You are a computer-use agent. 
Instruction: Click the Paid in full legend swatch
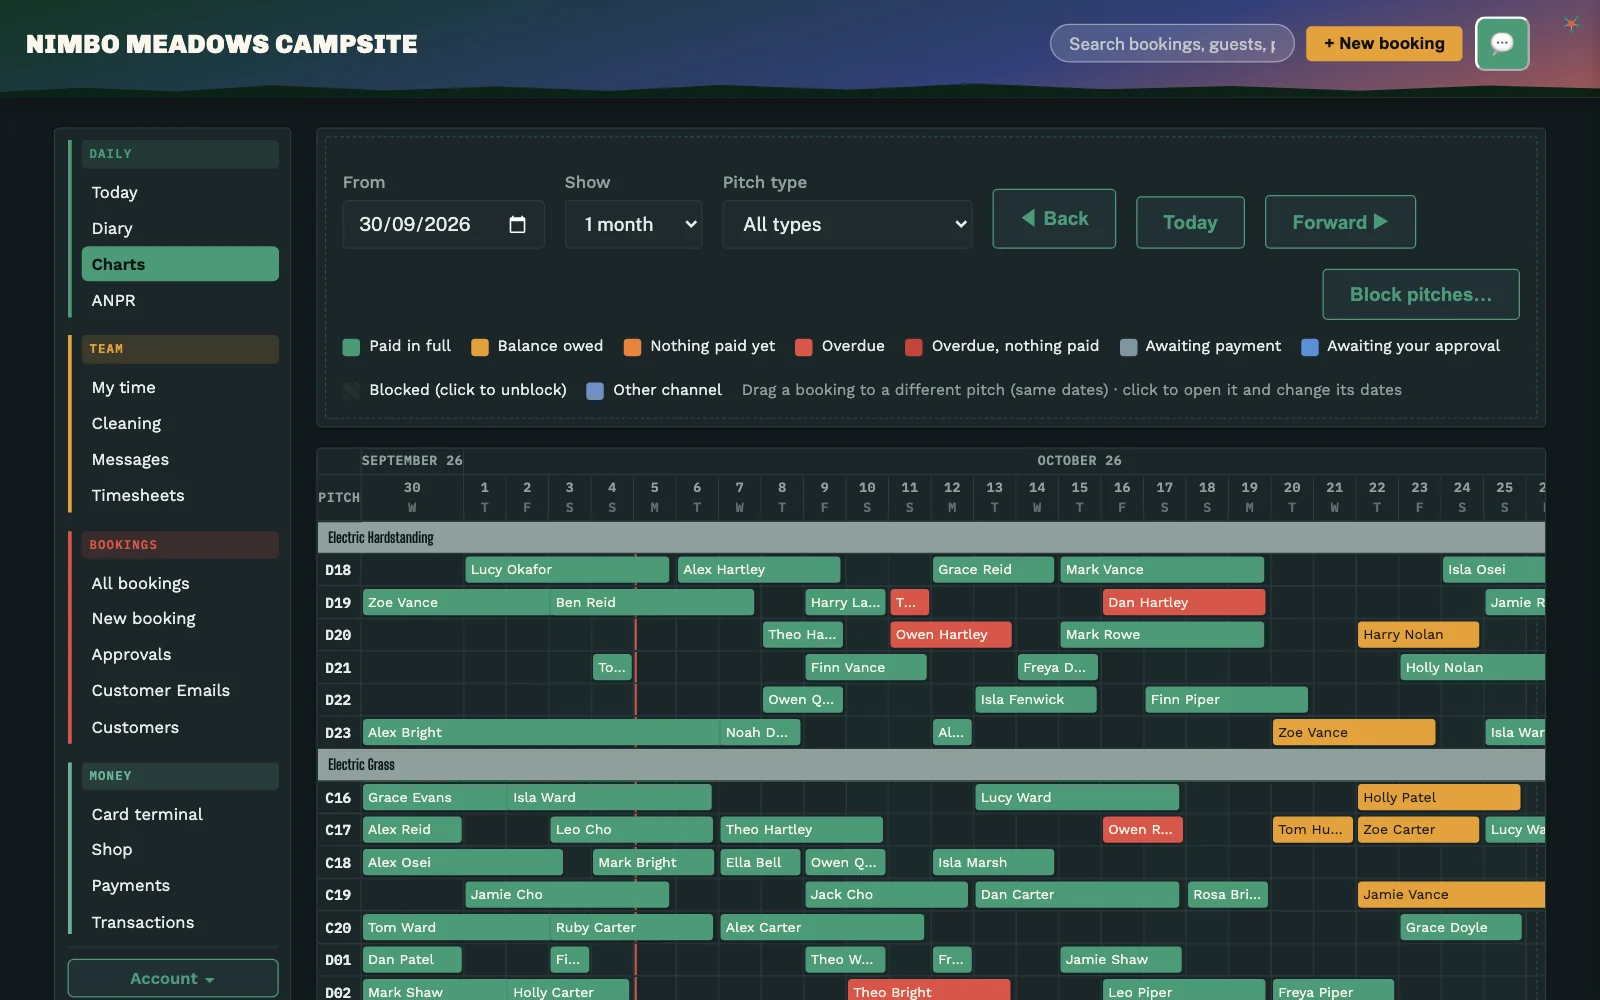351,347
